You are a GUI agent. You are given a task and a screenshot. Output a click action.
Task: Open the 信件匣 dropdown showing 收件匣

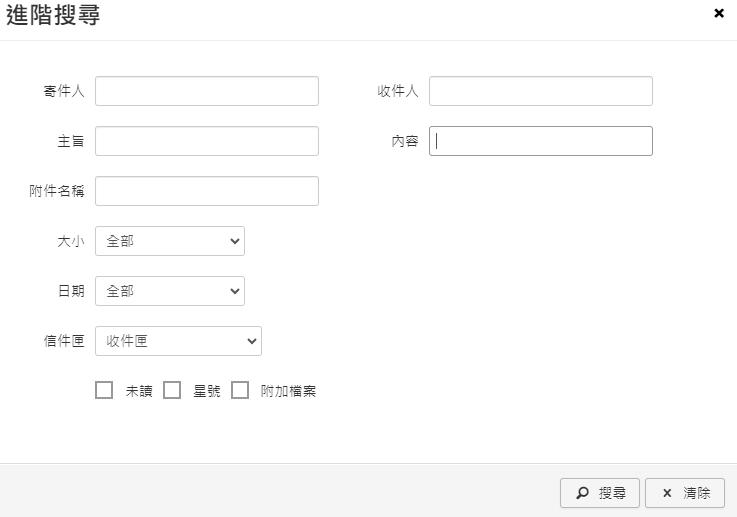click(178, 341)
